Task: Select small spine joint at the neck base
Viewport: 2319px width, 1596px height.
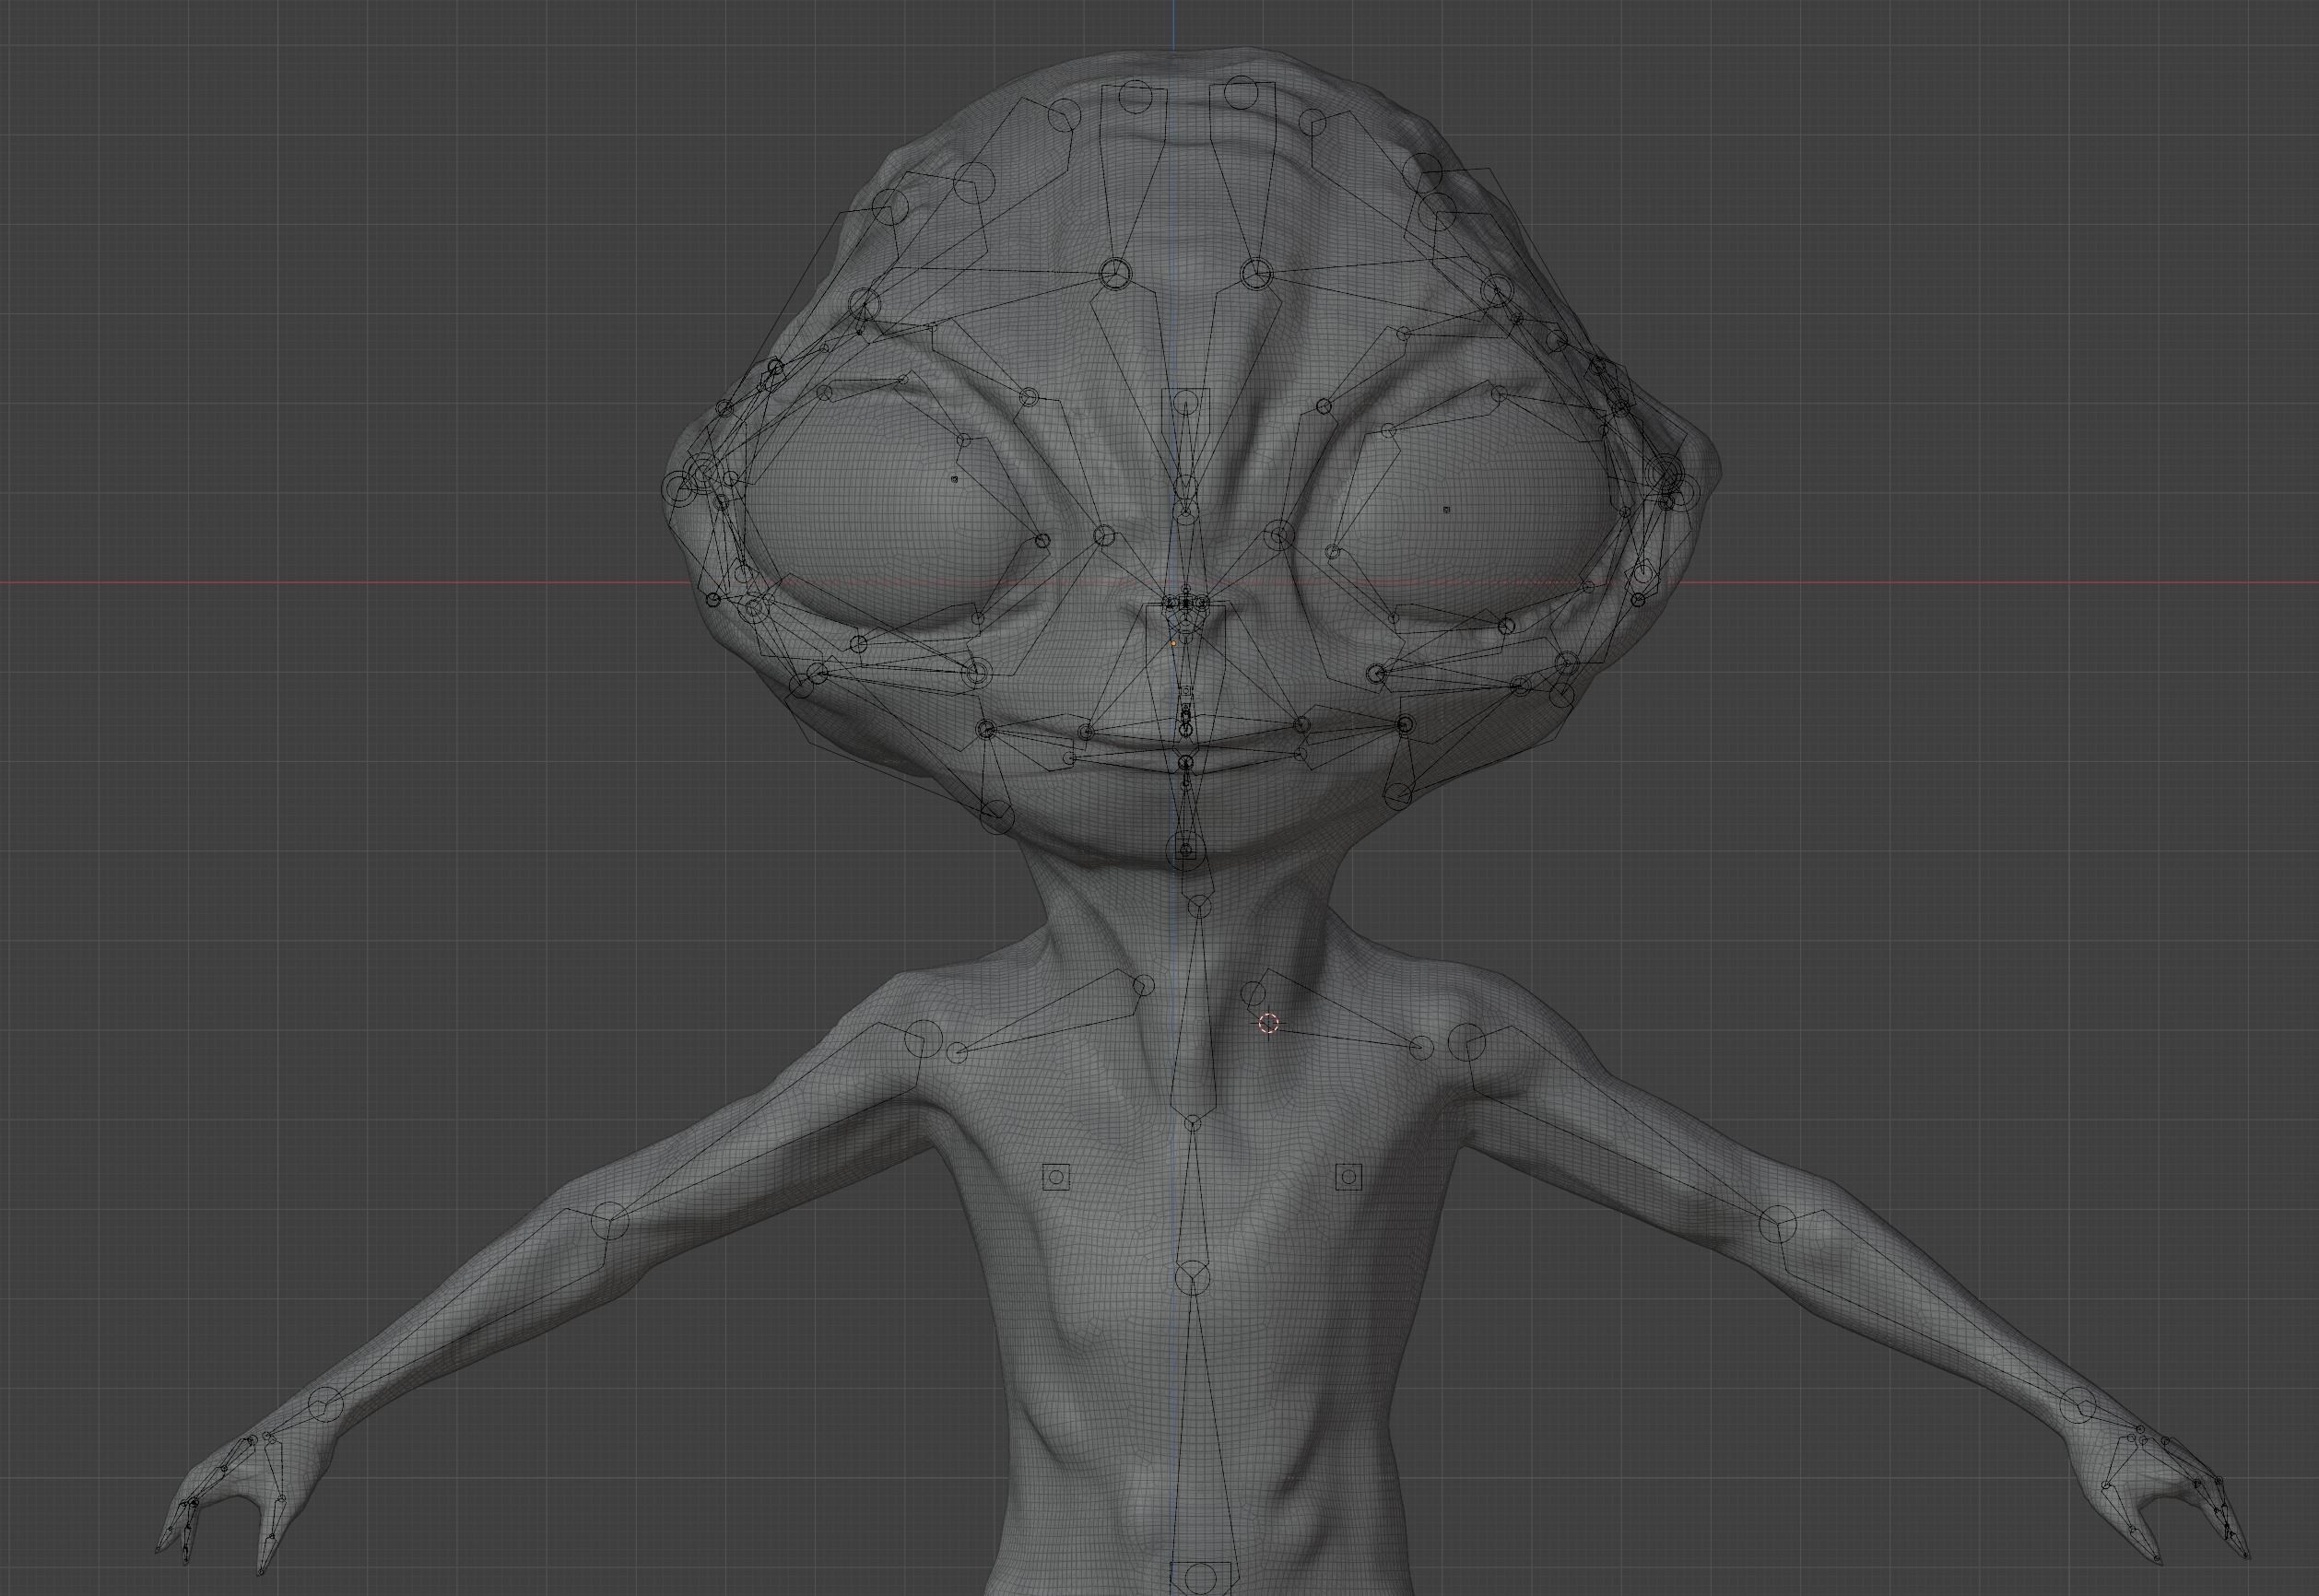Action: coord(1191,1124)
